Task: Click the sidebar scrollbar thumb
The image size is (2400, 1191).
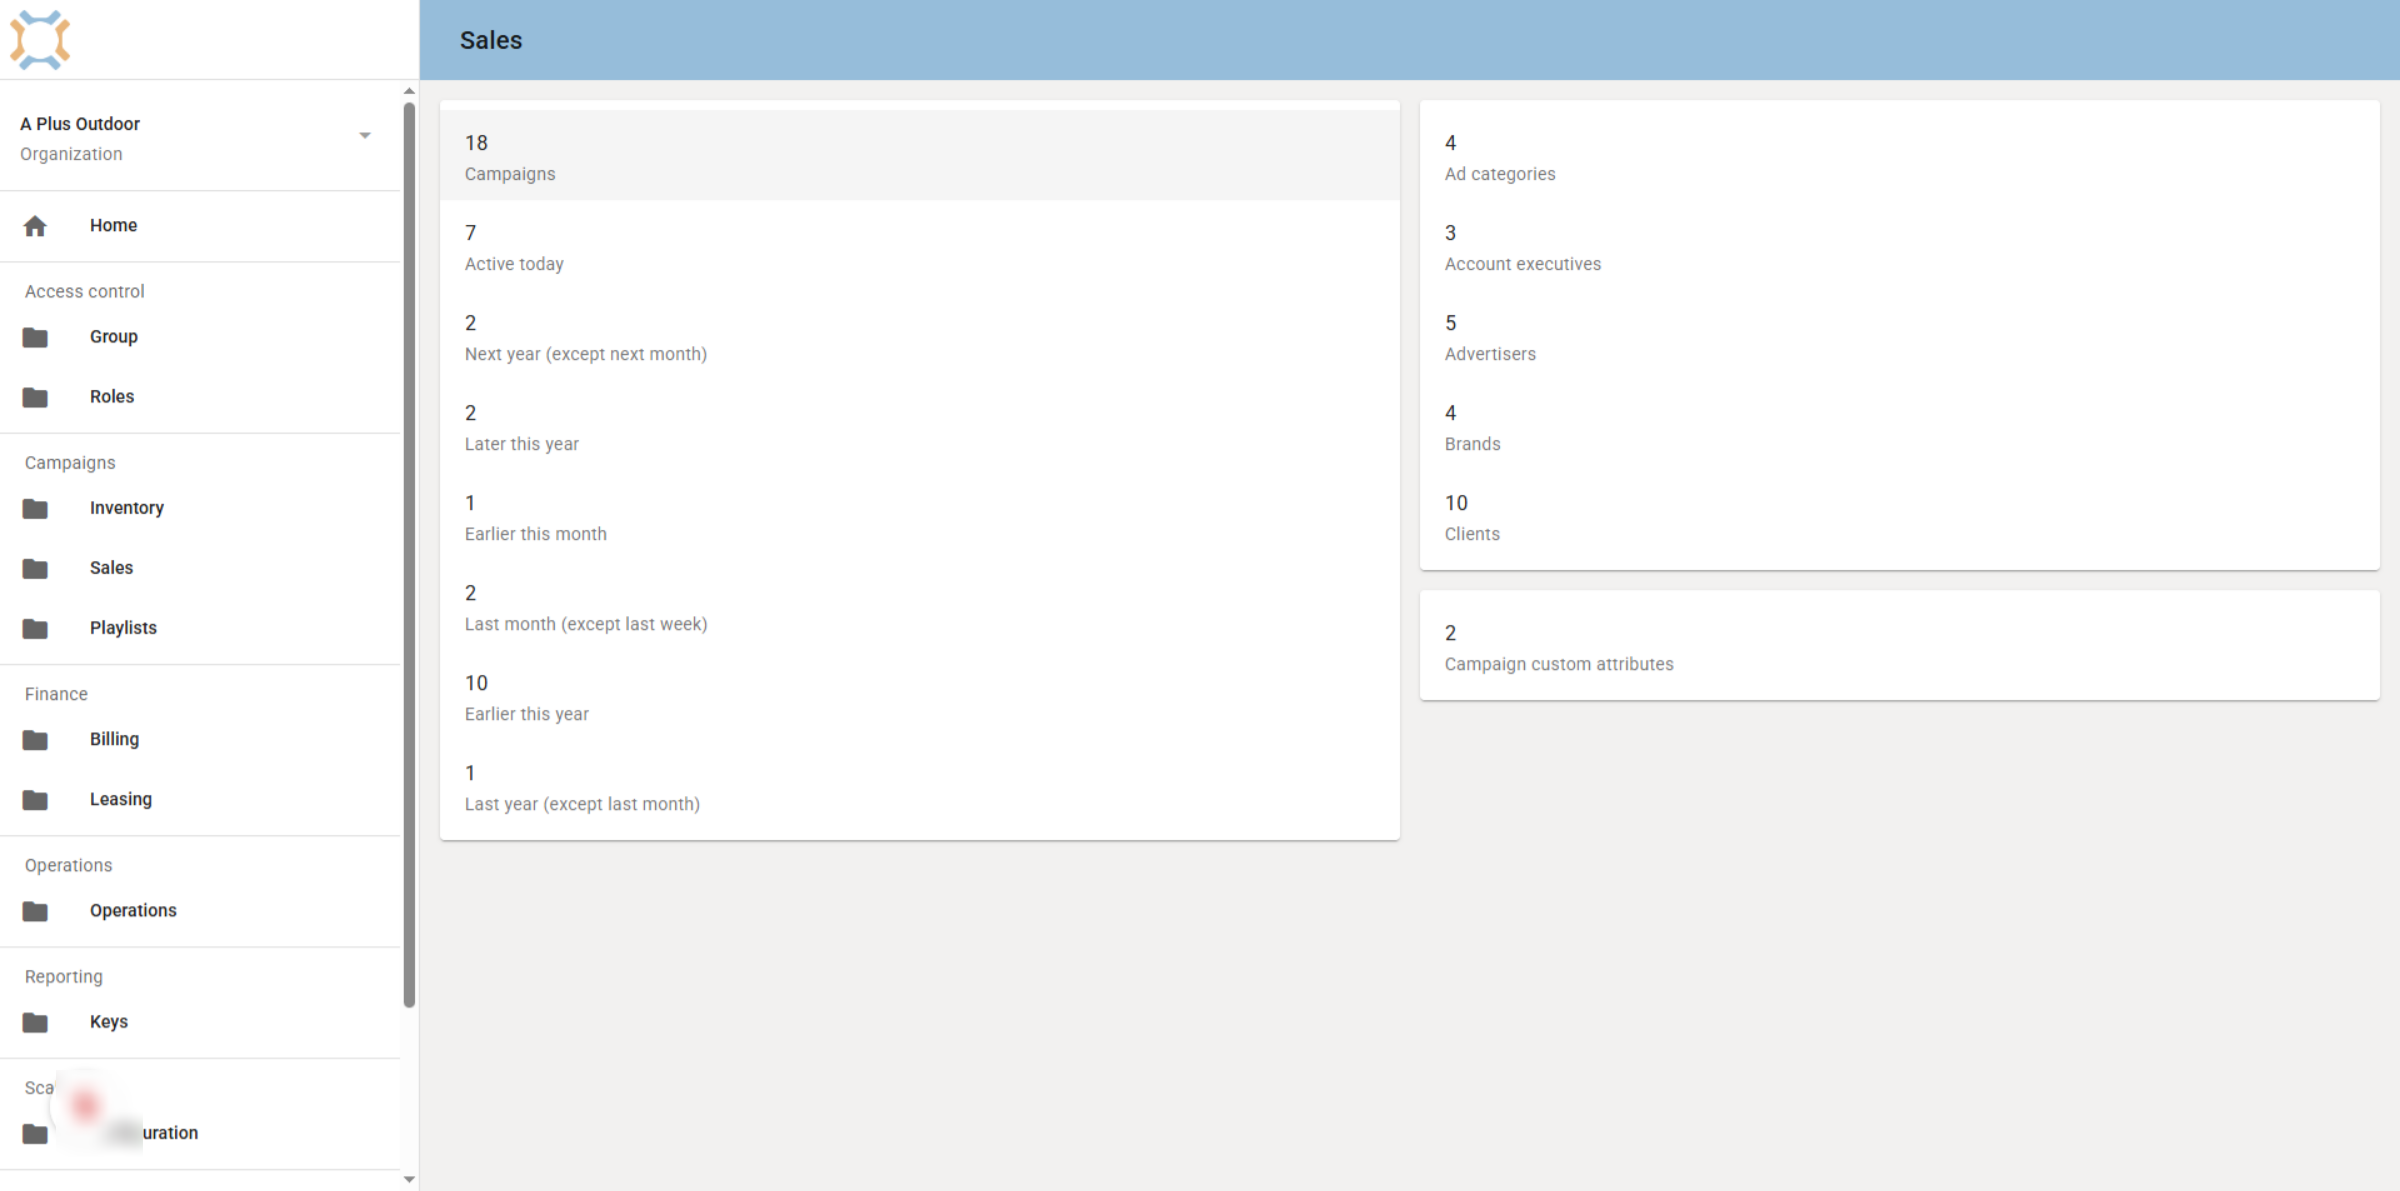Action: 409,555
